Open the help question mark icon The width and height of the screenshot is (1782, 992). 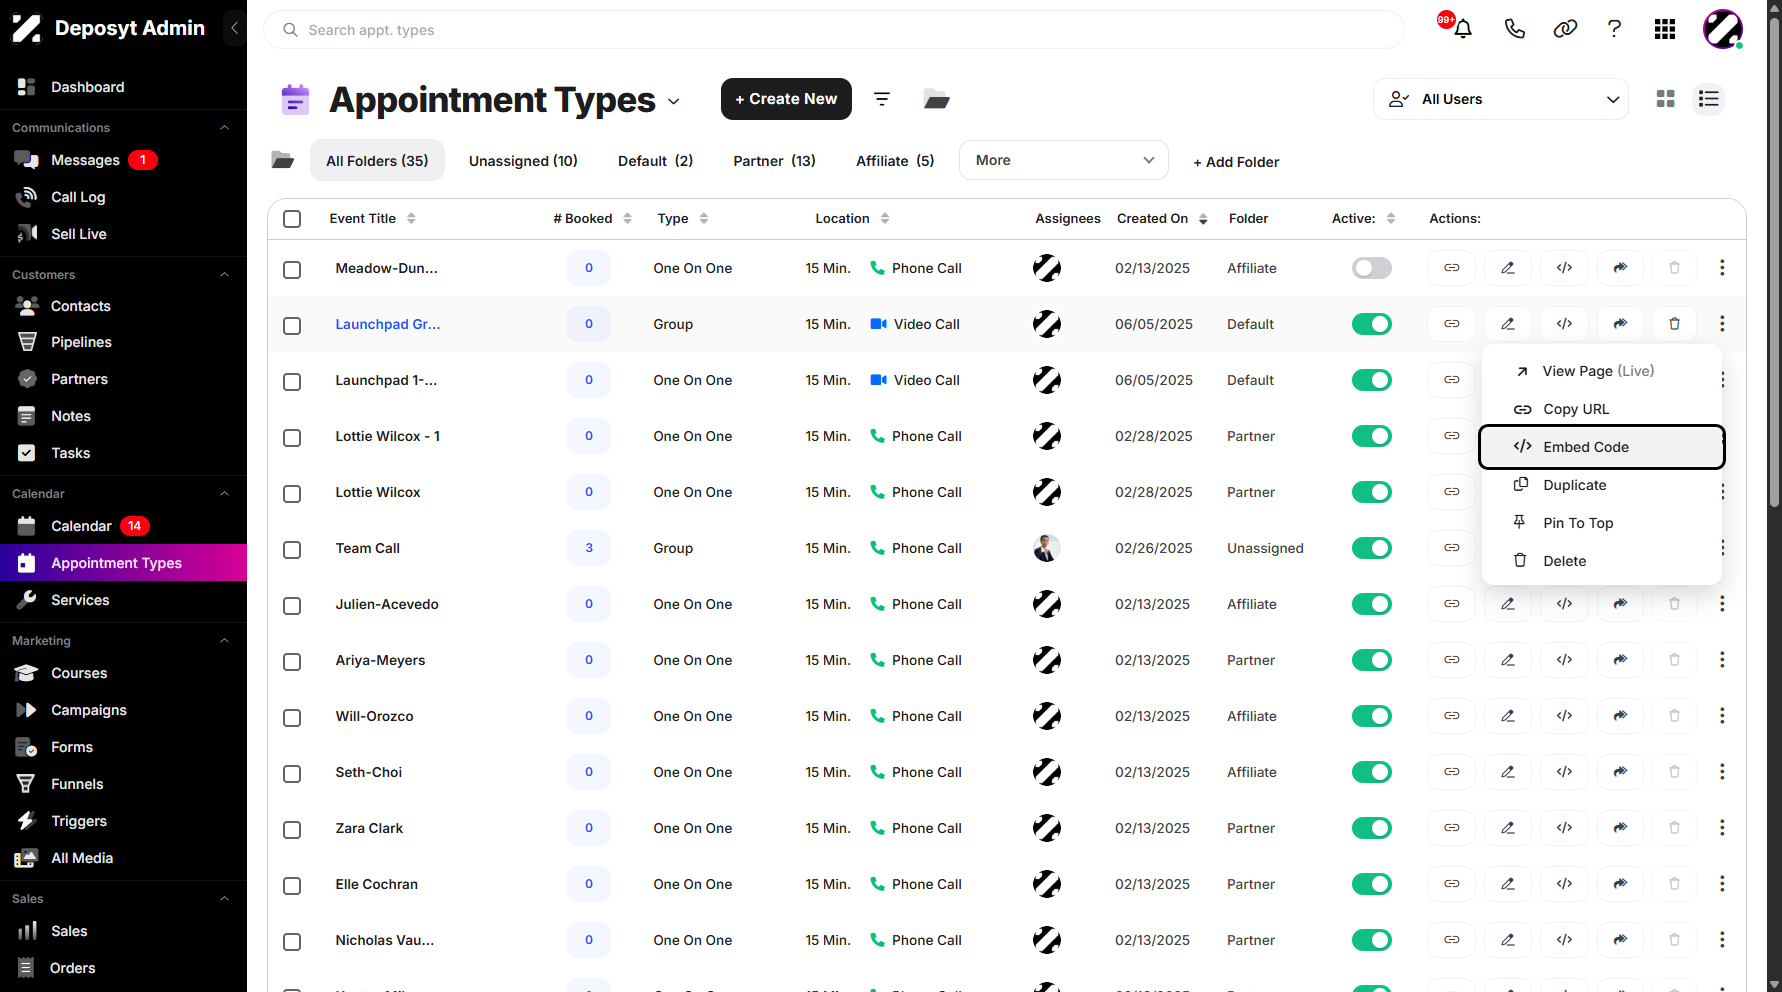[x=1614, y=29]
